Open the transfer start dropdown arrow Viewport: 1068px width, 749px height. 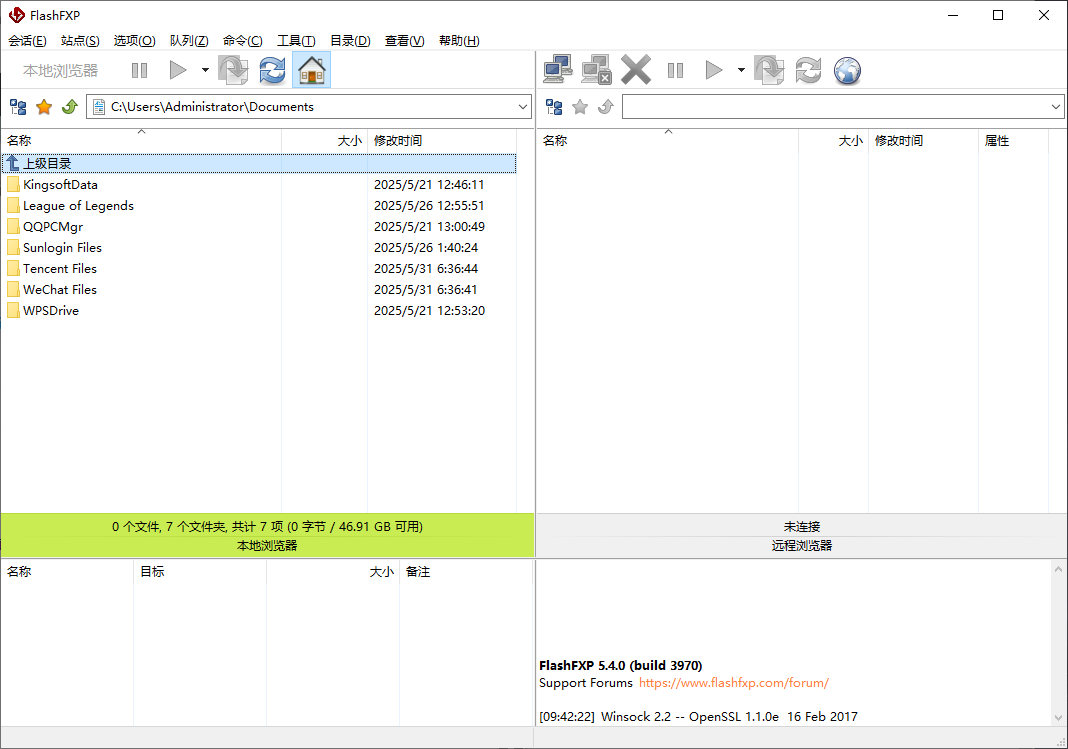[205, 70]
